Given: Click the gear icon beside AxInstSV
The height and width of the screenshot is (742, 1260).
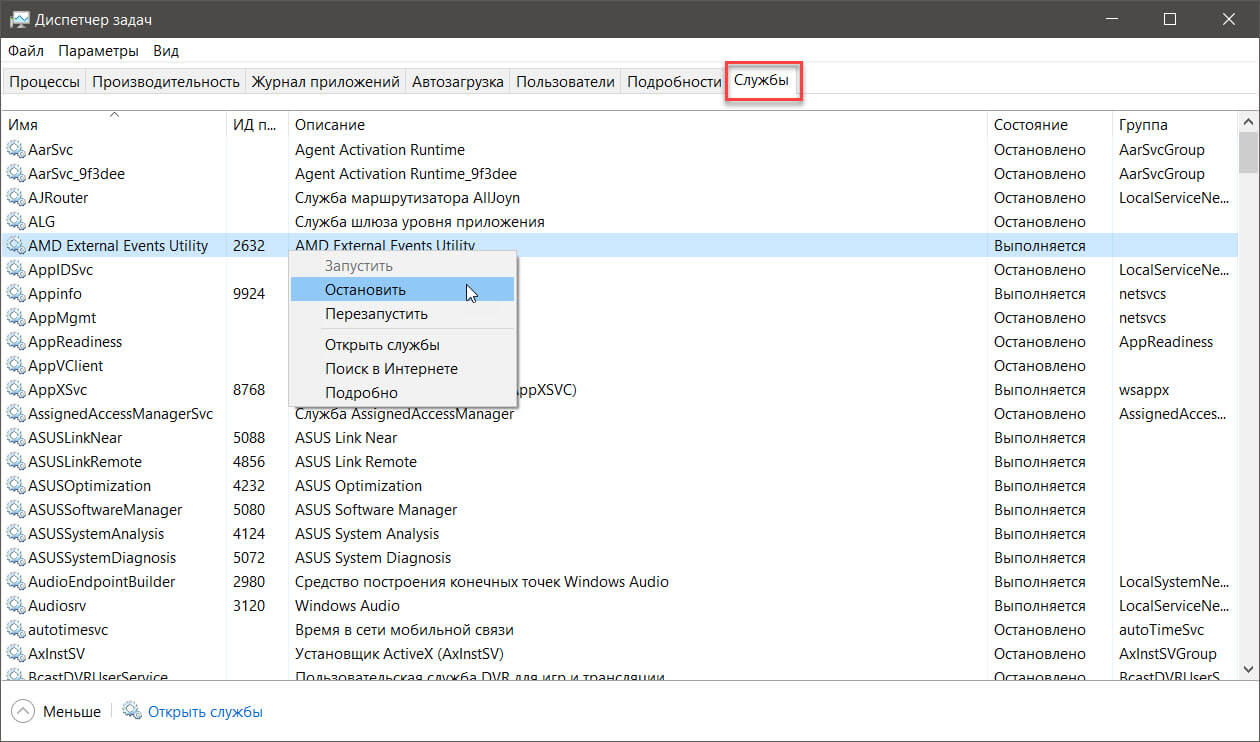Looking at the screenshot, I should tap(16, 654).
